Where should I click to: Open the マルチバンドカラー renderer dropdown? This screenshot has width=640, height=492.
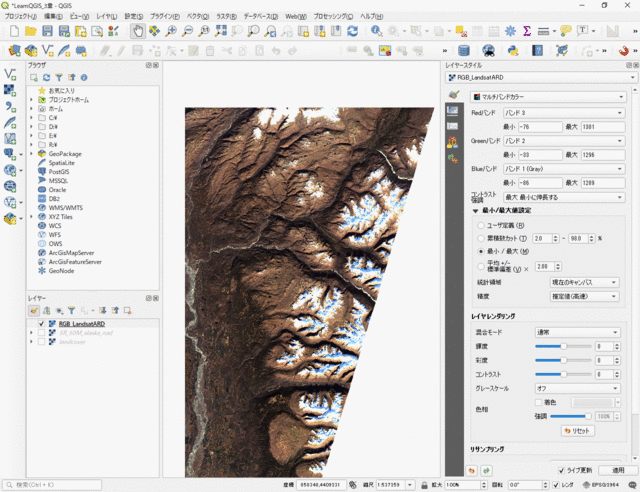click(548, 97)
